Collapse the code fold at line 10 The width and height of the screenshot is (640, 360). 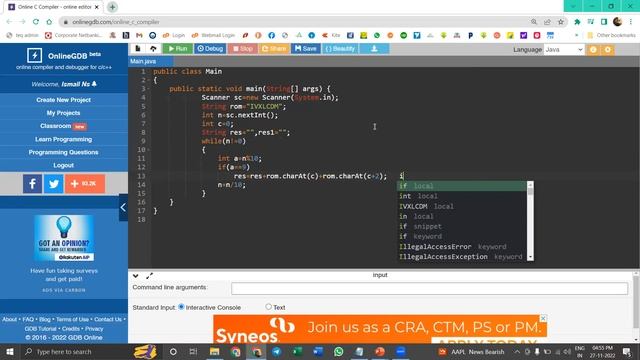[x=149, y=150]
